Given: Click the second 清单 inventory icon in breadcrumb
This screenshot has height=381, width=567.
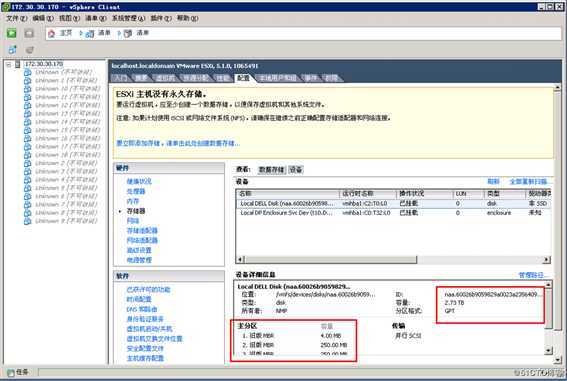Looking at the screenshot, I should (128, 34).
